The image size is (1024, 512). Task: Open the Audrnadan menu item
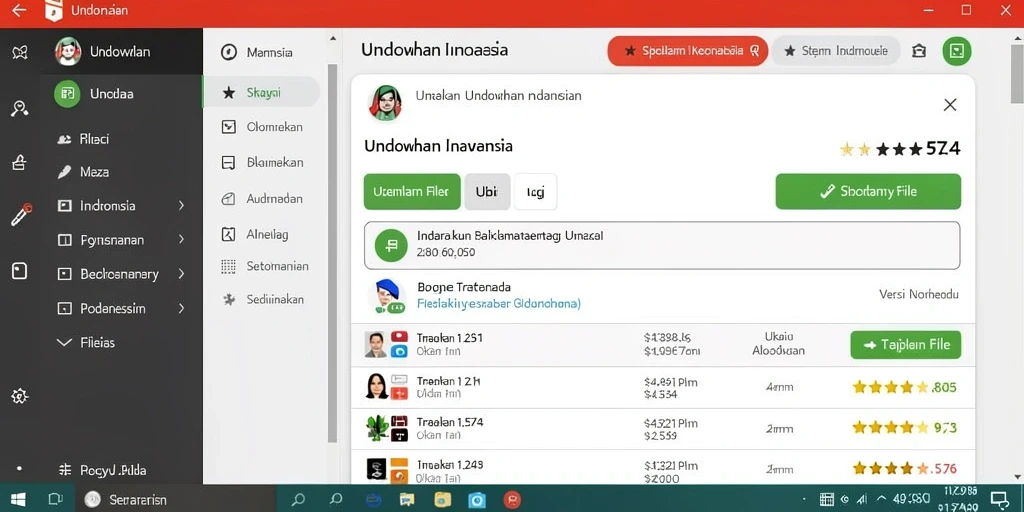pyautogui.click(x=262, y=199)
